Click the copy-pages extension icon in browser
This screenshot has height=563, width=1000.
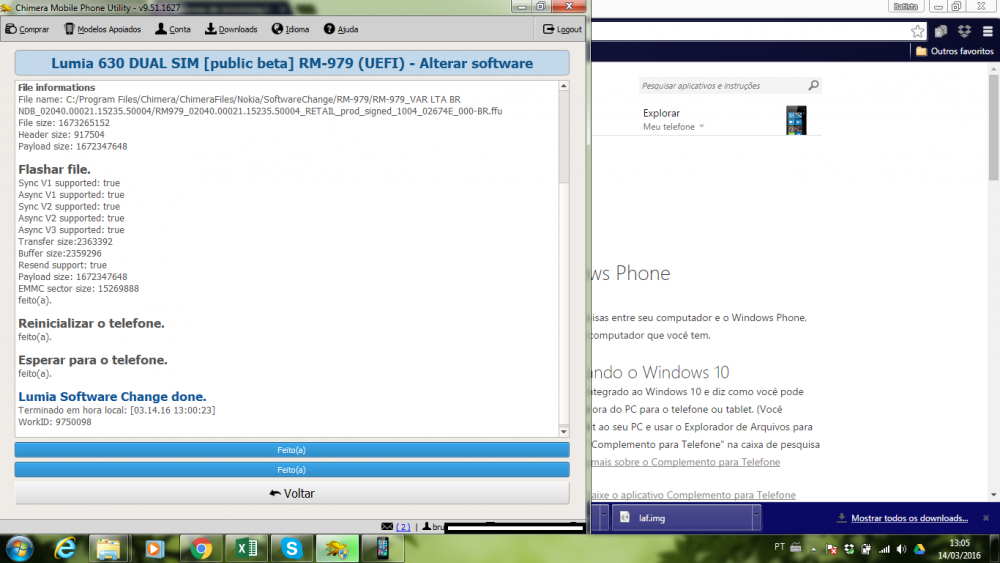(x=941, y=31)
